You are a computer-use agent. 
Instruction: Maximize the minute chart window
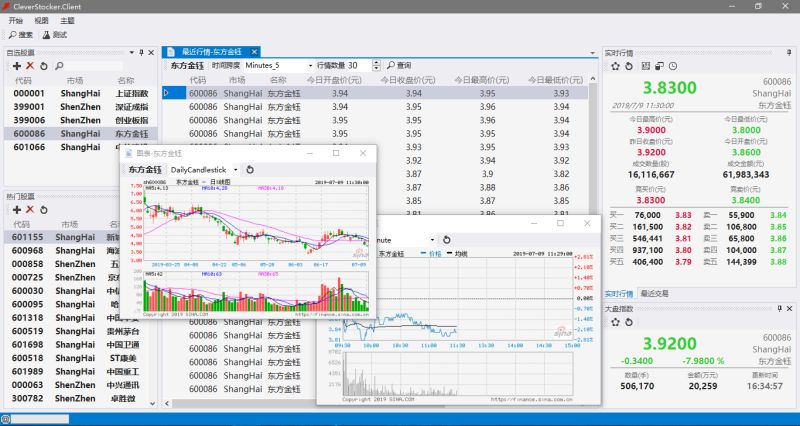pos(561,223)
